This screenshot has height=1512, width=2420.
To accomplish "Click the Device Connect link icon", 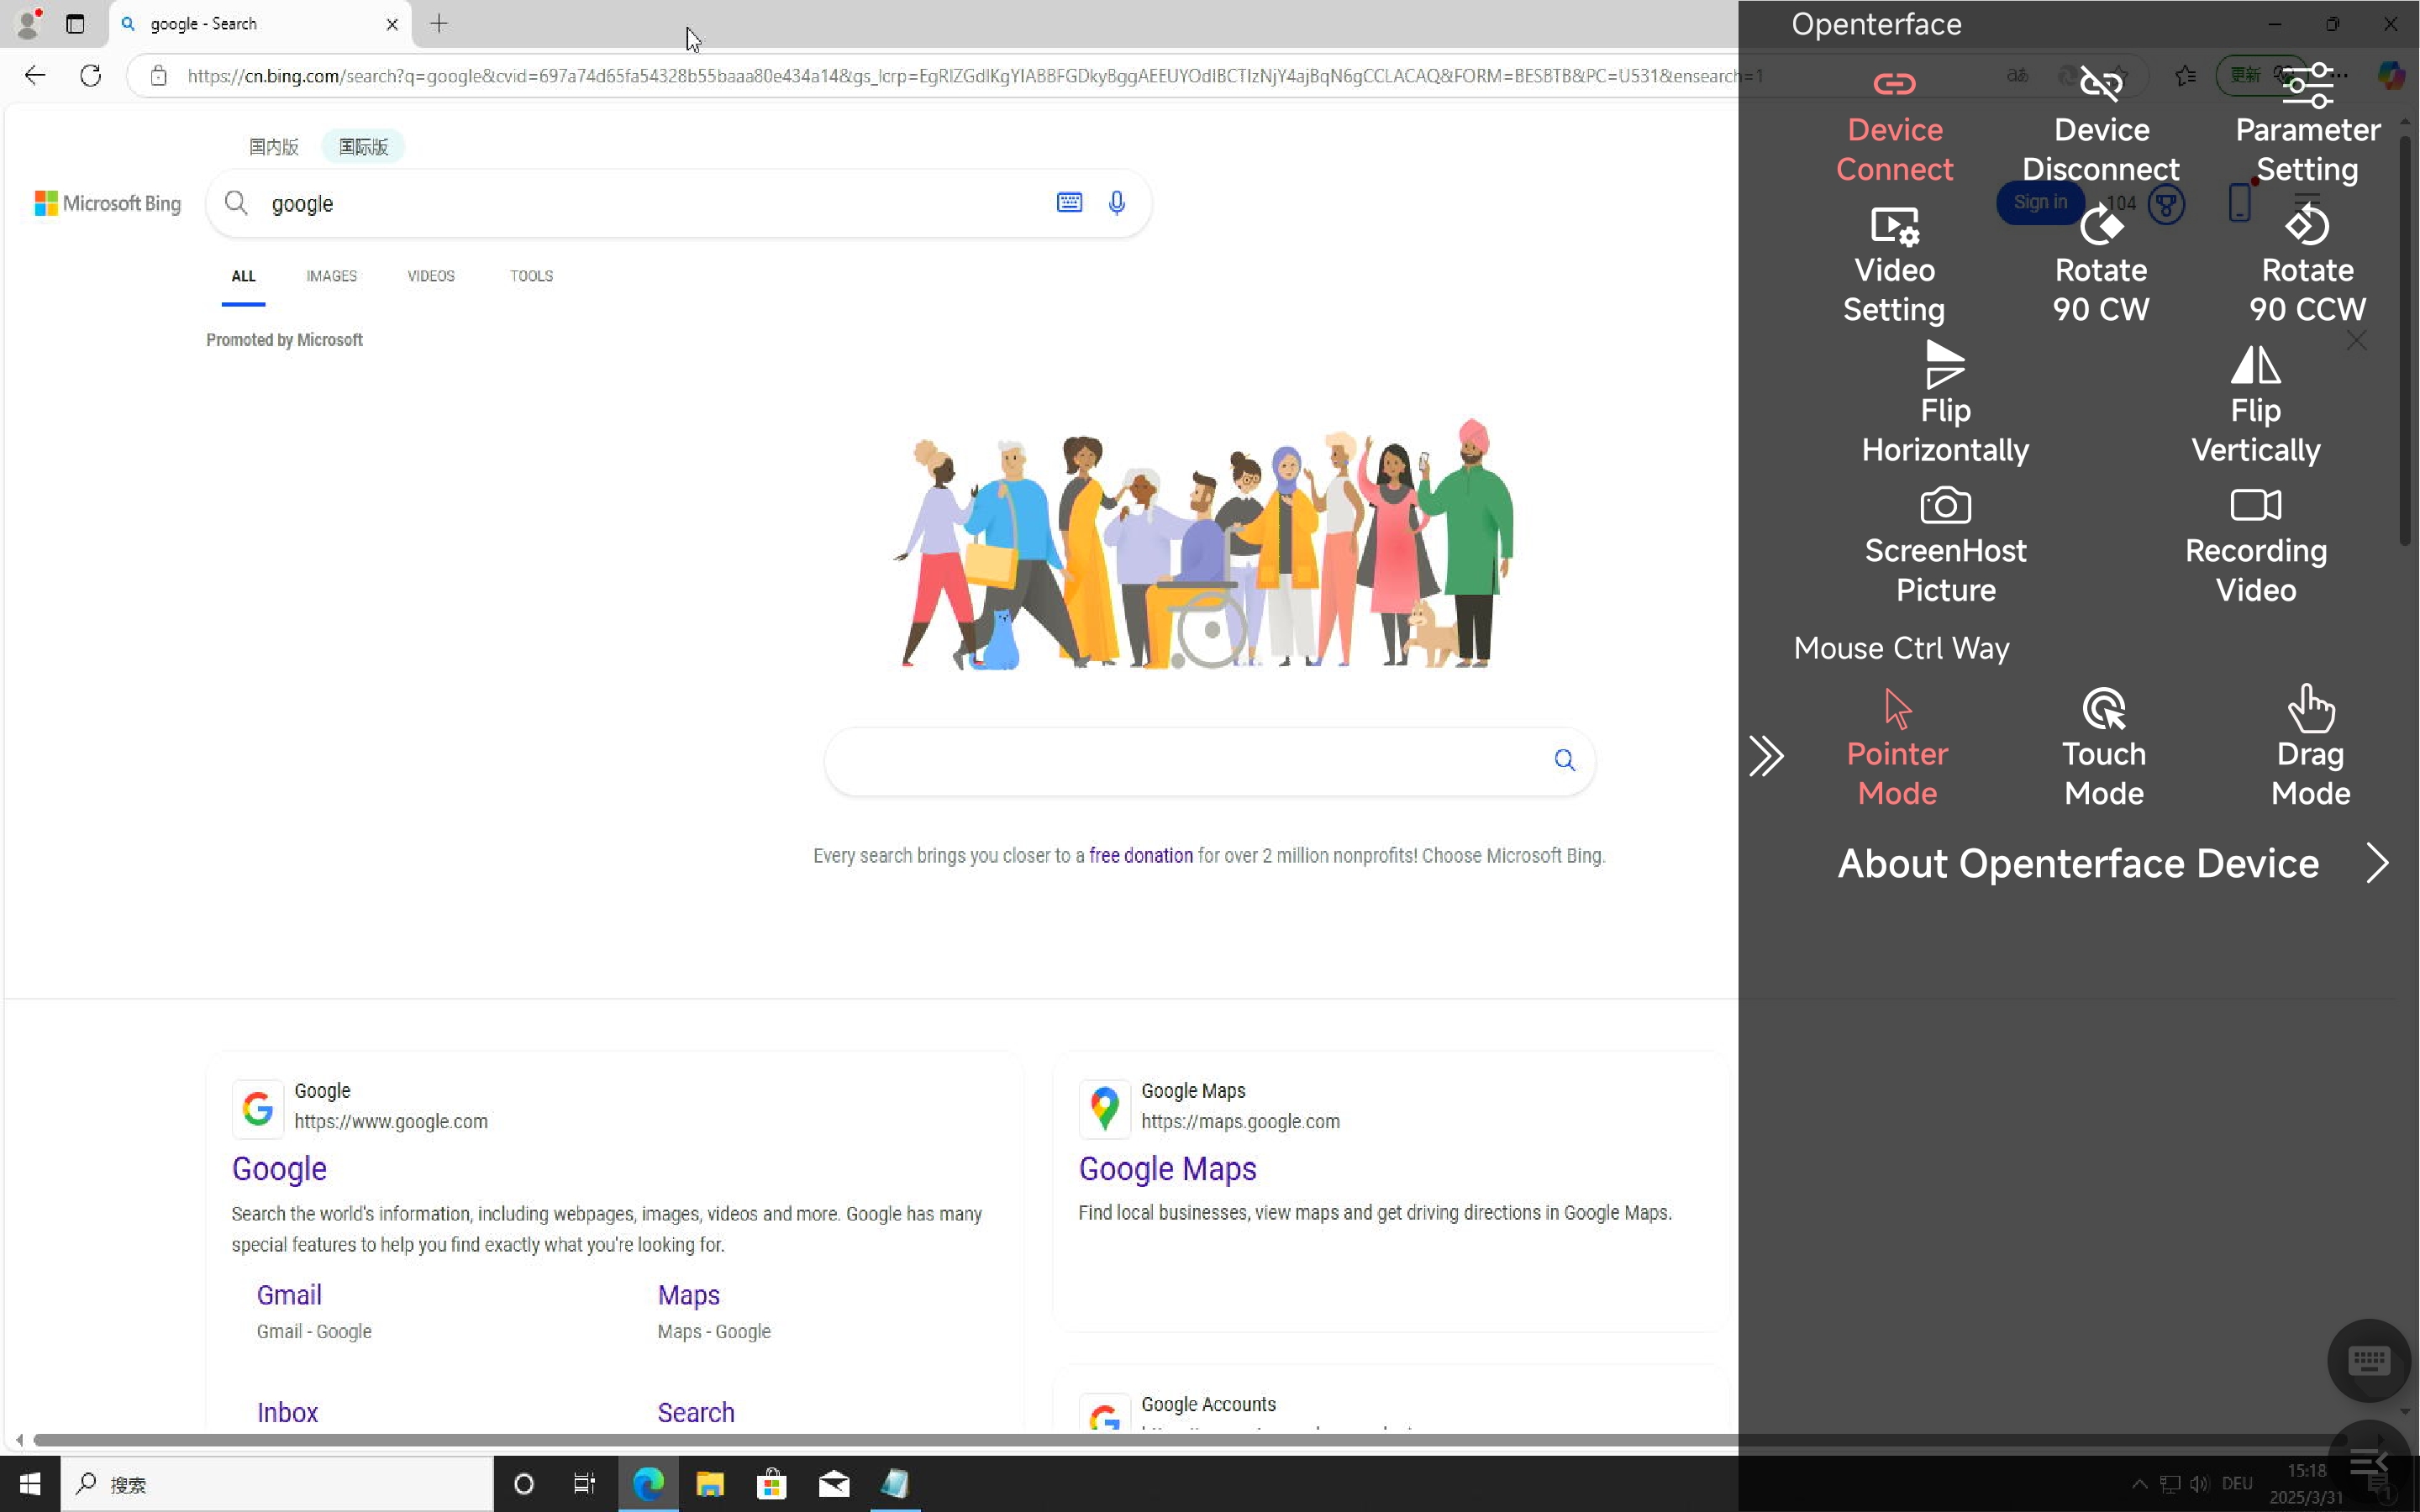I will [x=1894, y=84].
